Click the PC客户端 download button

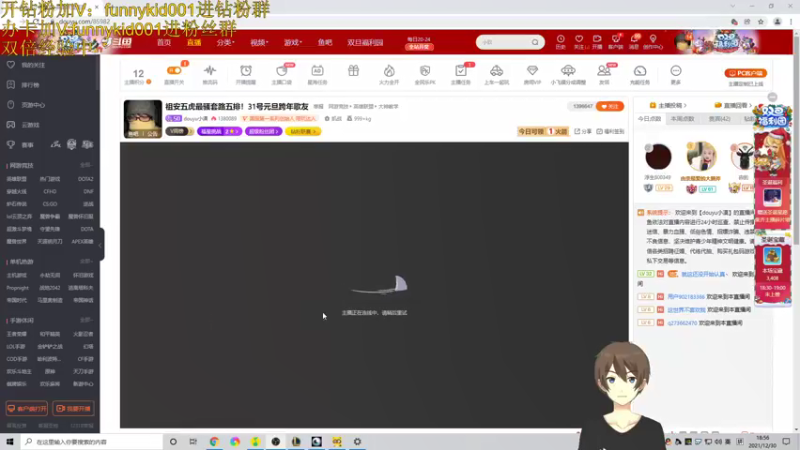tap(746, 73)
